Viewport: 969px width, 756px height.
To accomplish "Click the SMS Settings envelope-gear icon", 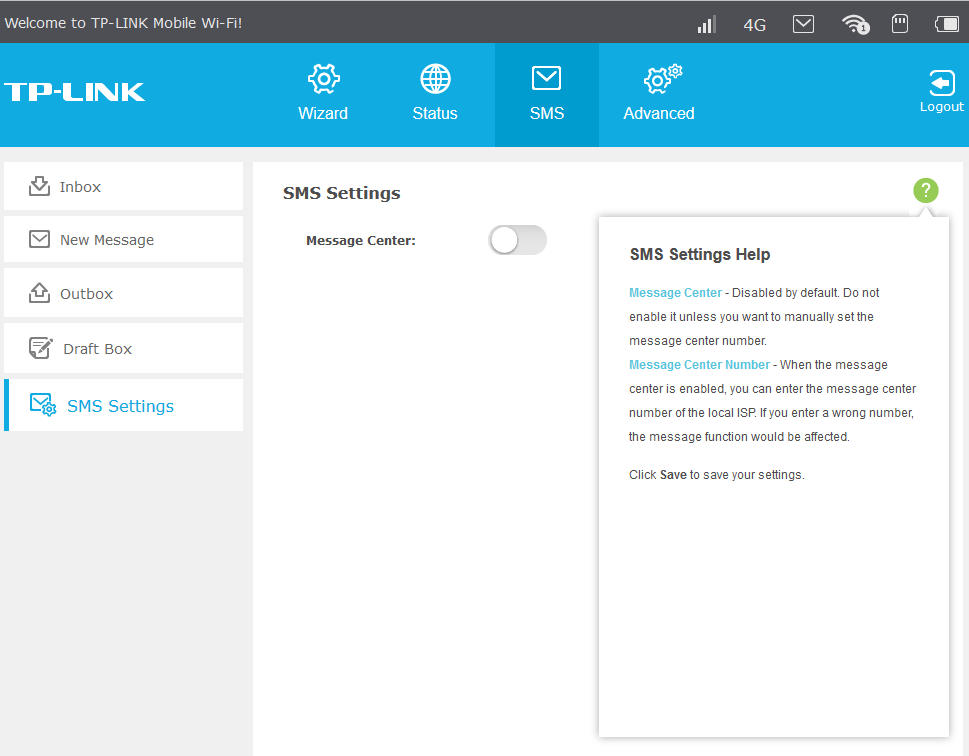I will point(43,405).
